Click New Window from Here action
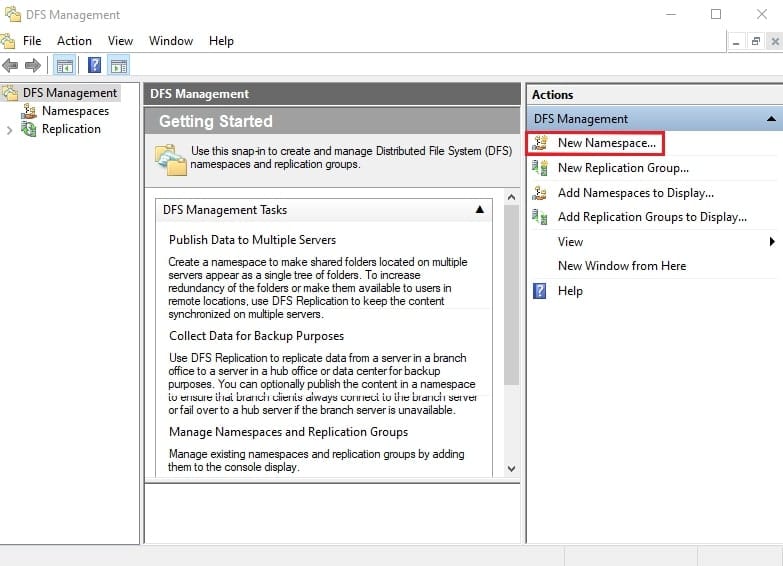The image size is (783, 566). (622, 266)
